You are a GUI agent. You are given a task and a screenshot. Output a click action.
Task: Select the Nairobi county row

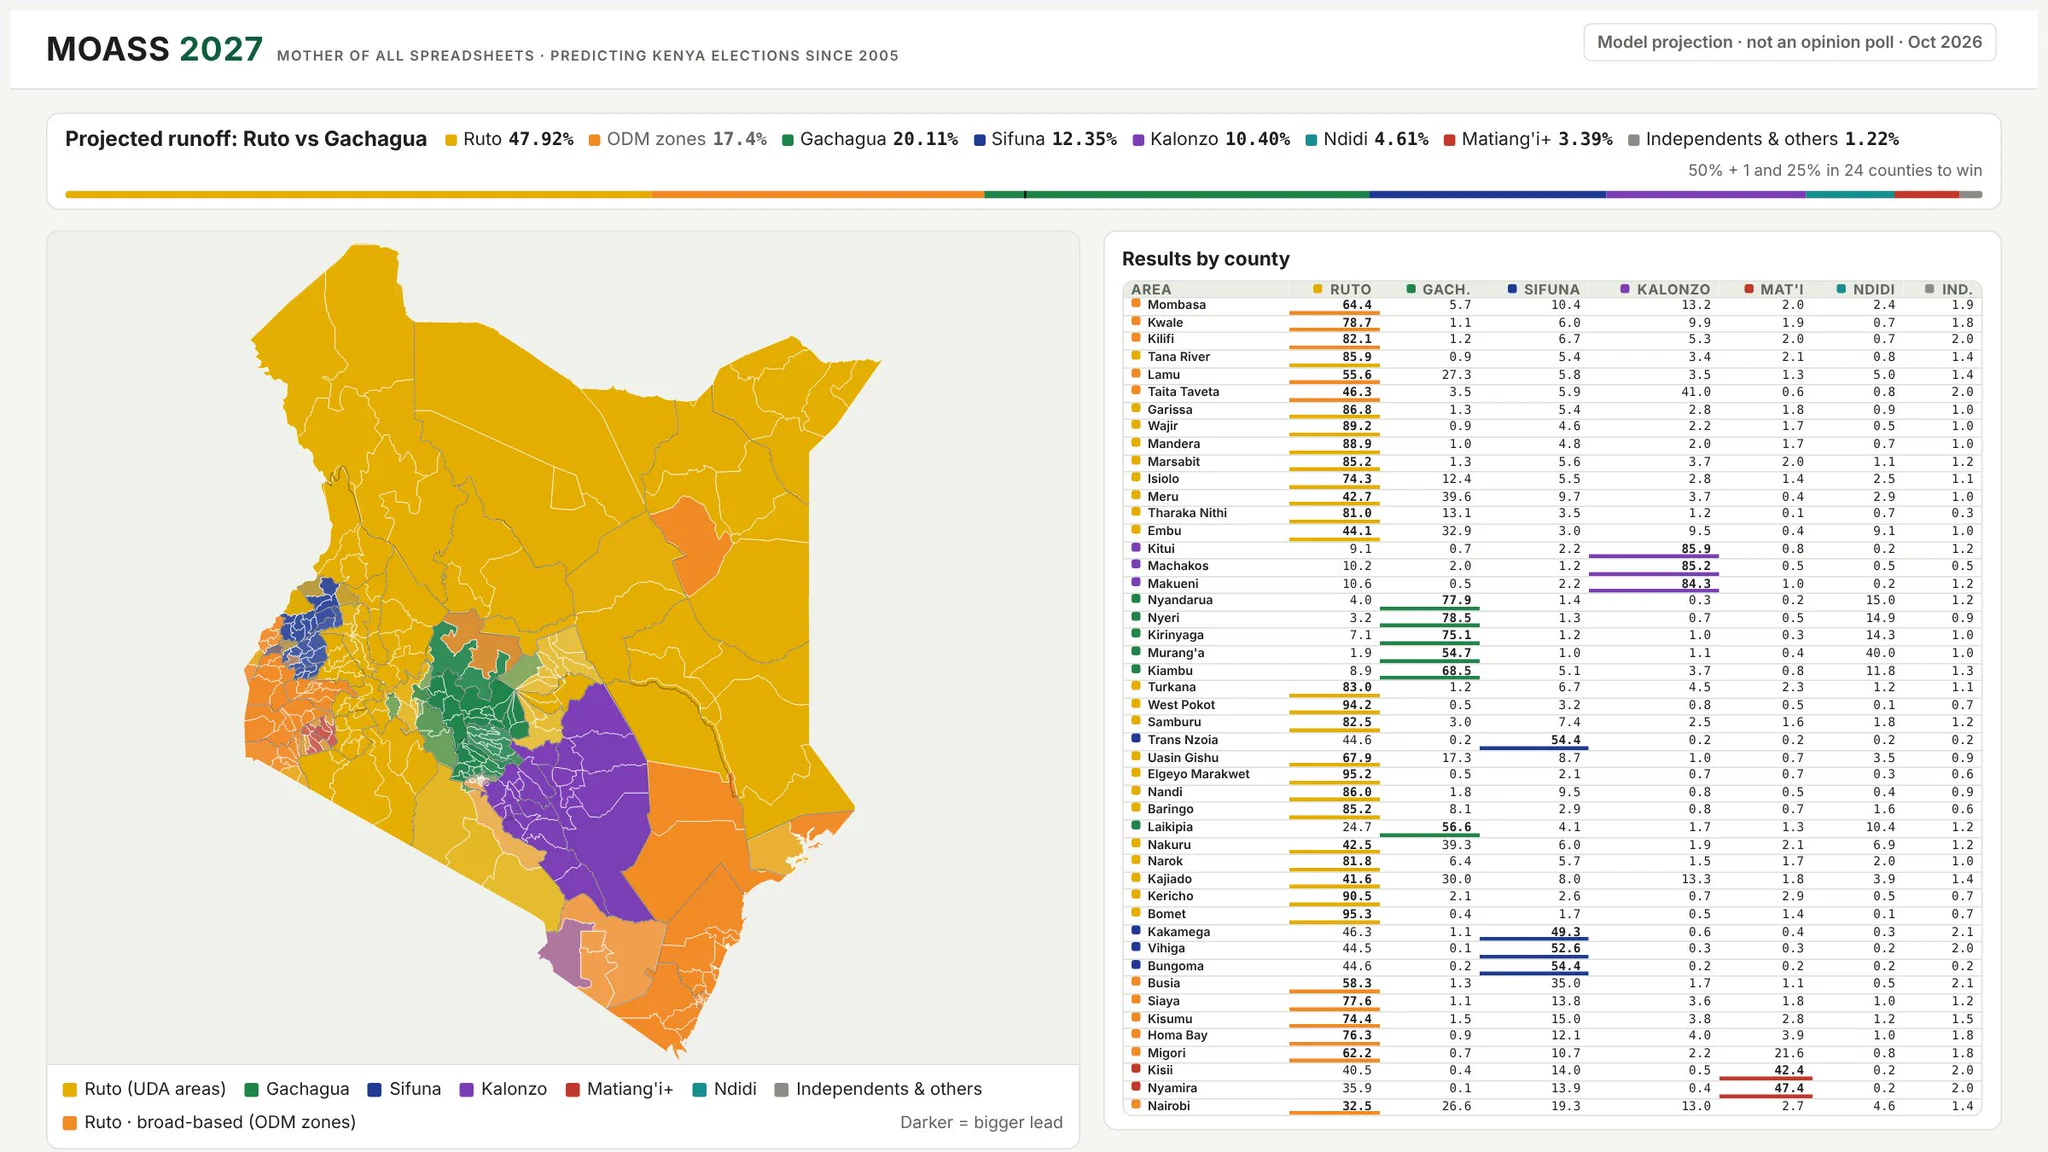(x=1552, y=1106)
